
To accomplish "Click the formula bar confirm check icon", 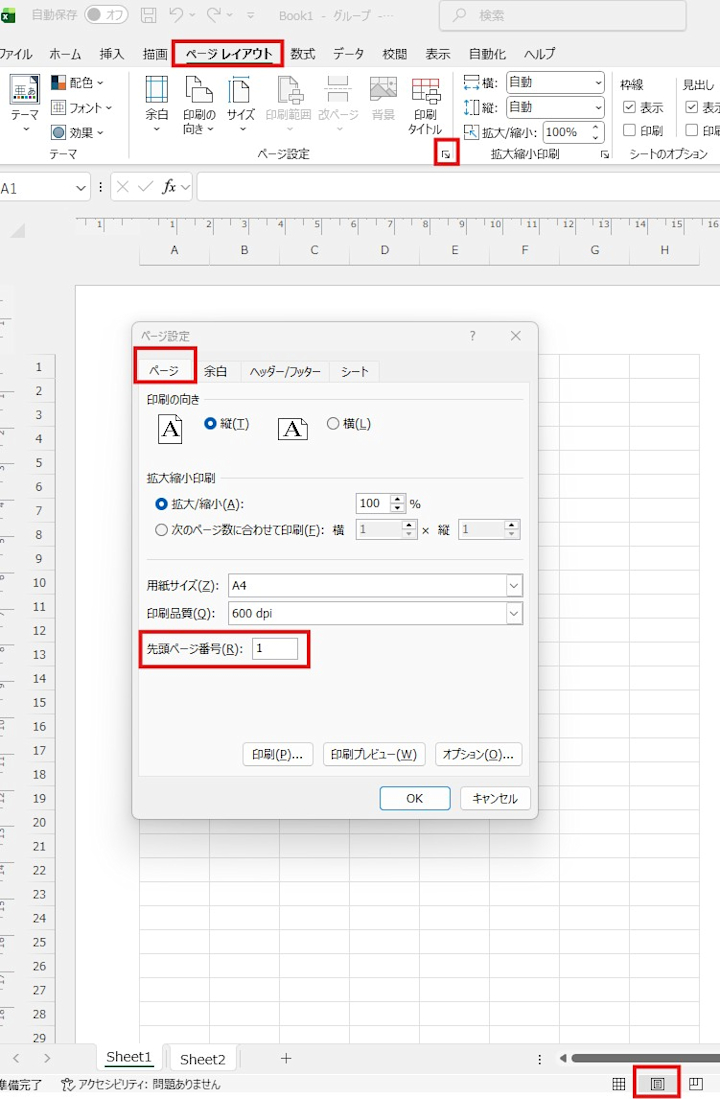I will [x=146, y=187].
